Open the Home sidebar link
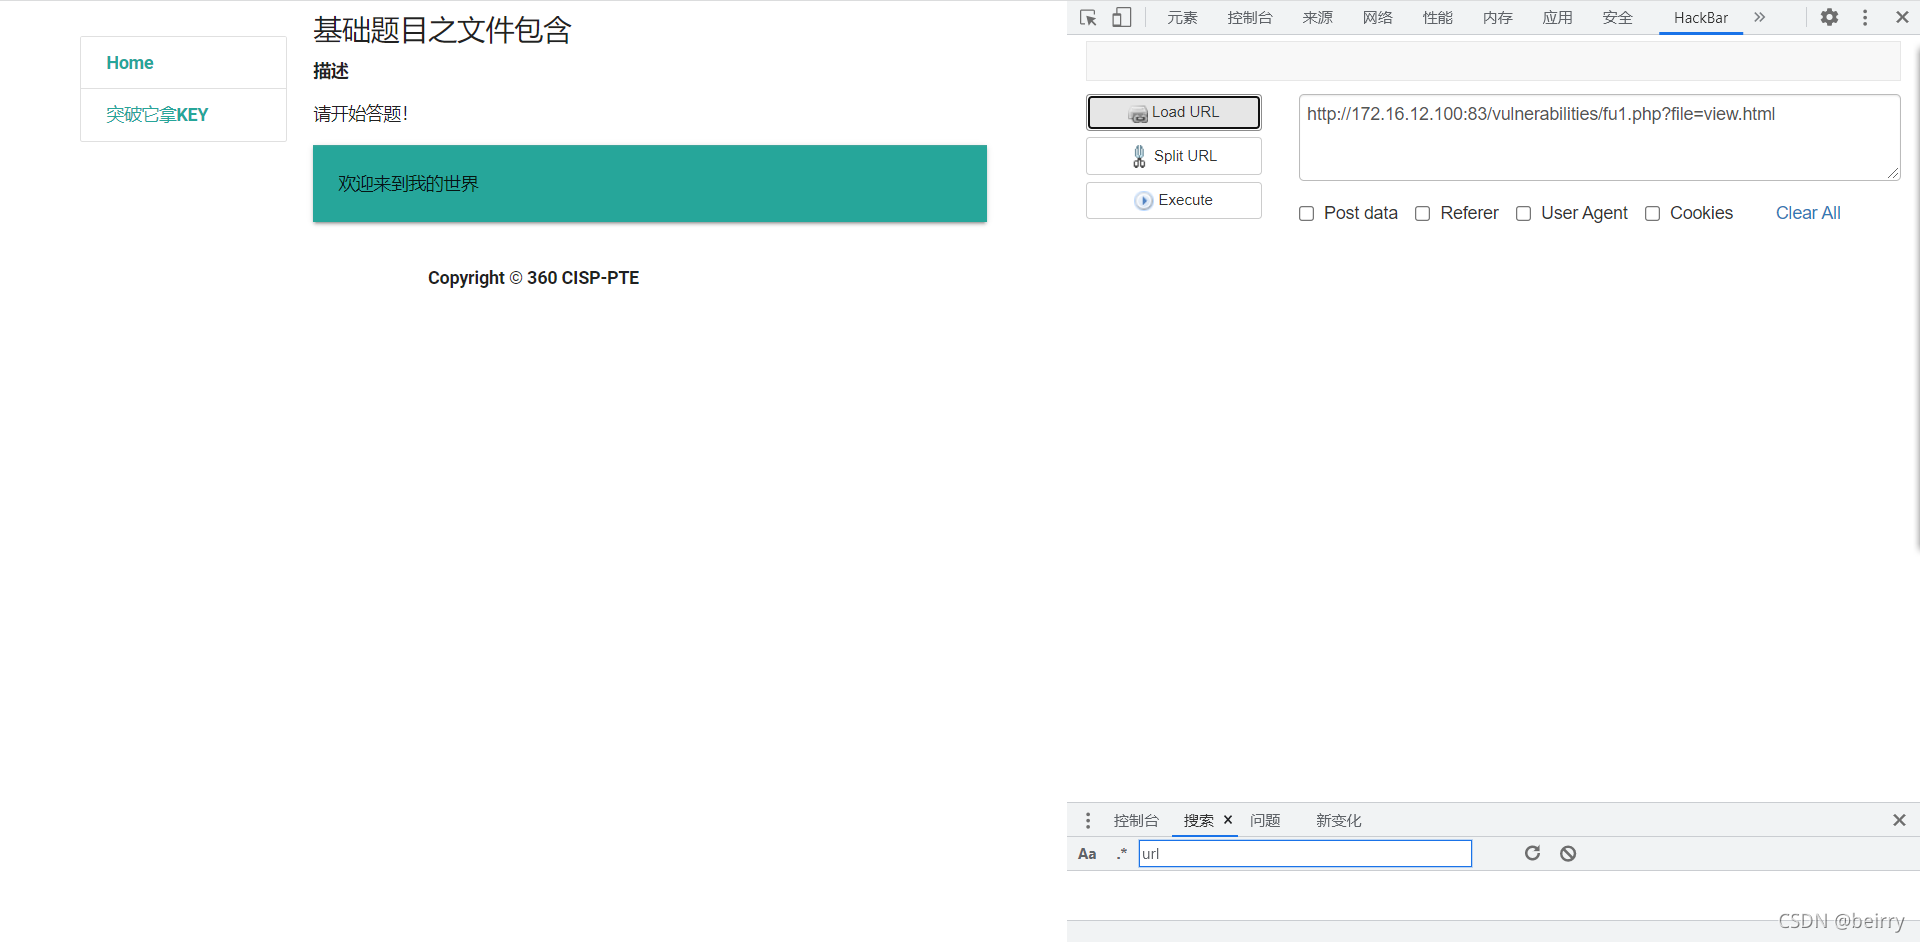Screen dimensions: 1920x942 click(130, 63)
